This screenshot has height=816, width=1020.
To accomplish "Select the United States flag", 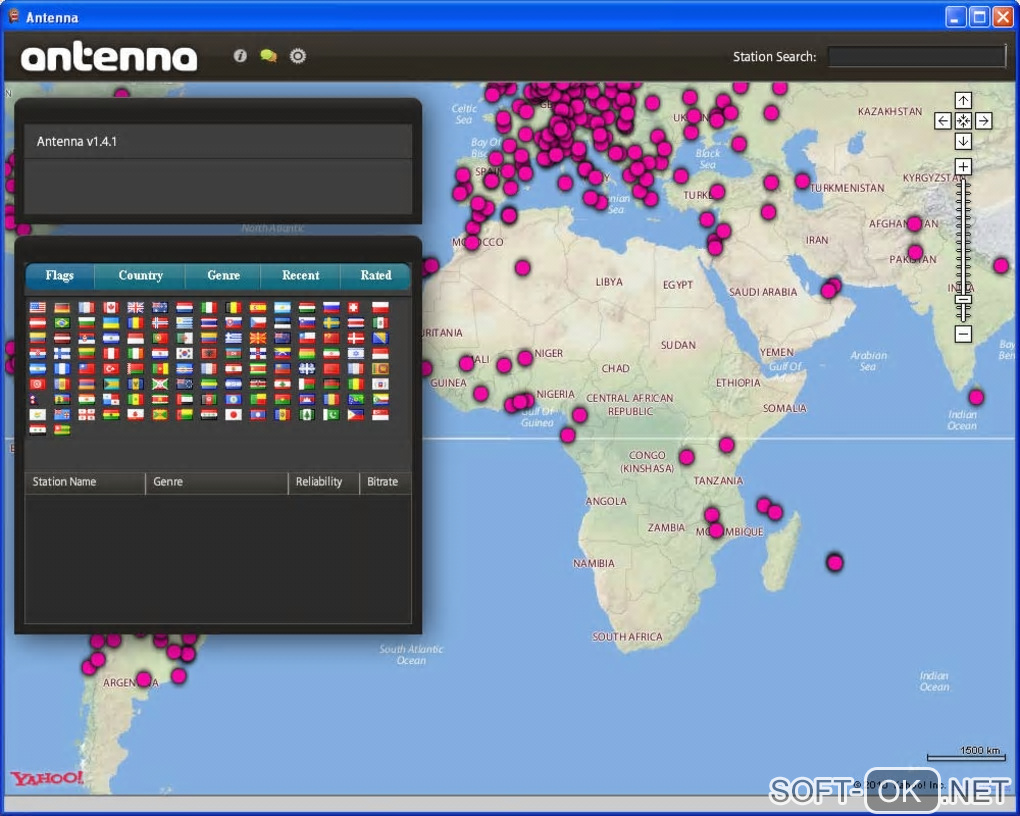I will pyautogui.click(x=38, y=308).
